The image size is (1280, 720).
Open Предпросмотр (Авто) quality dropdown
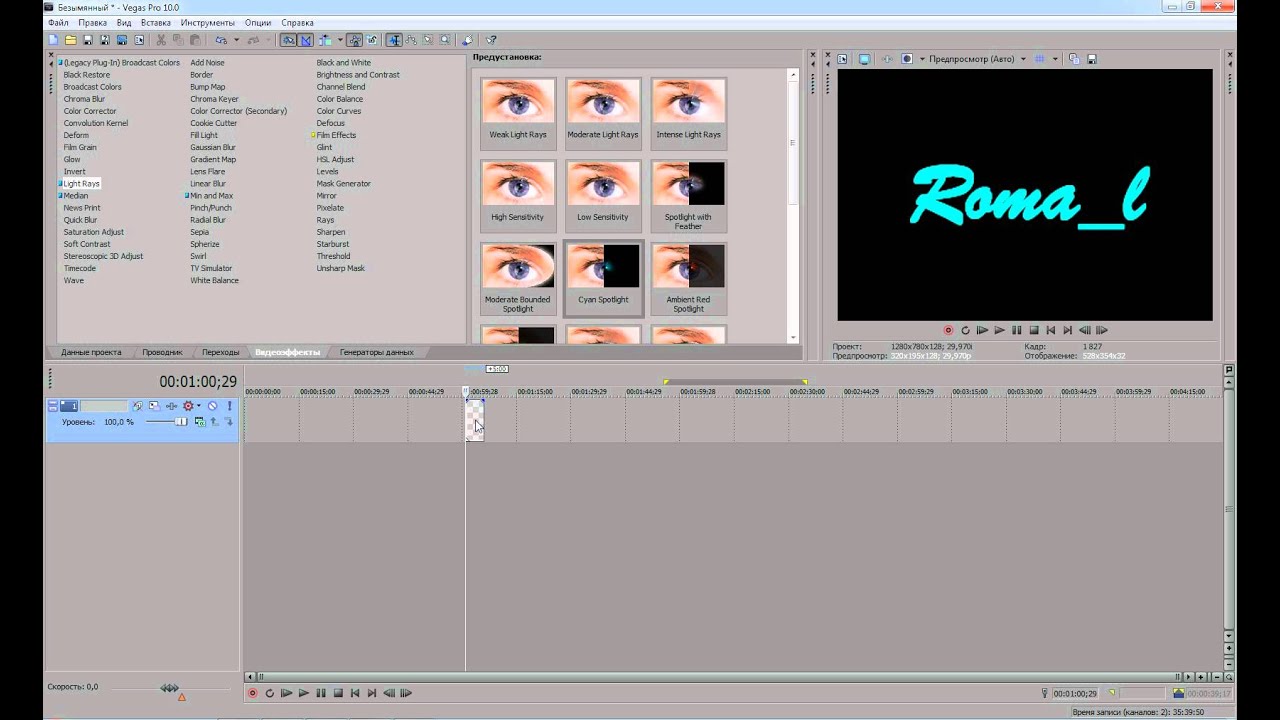point(977,59)
